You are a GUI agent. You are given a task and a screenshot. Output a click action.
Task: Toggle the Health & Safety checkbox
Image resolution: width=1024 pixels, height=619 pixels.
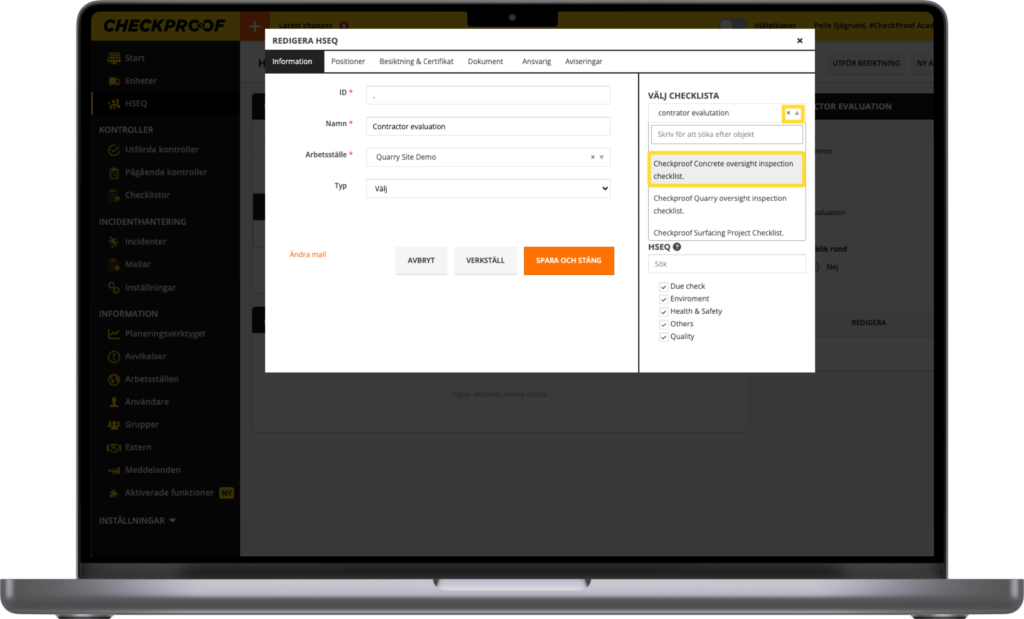(663, 311)
